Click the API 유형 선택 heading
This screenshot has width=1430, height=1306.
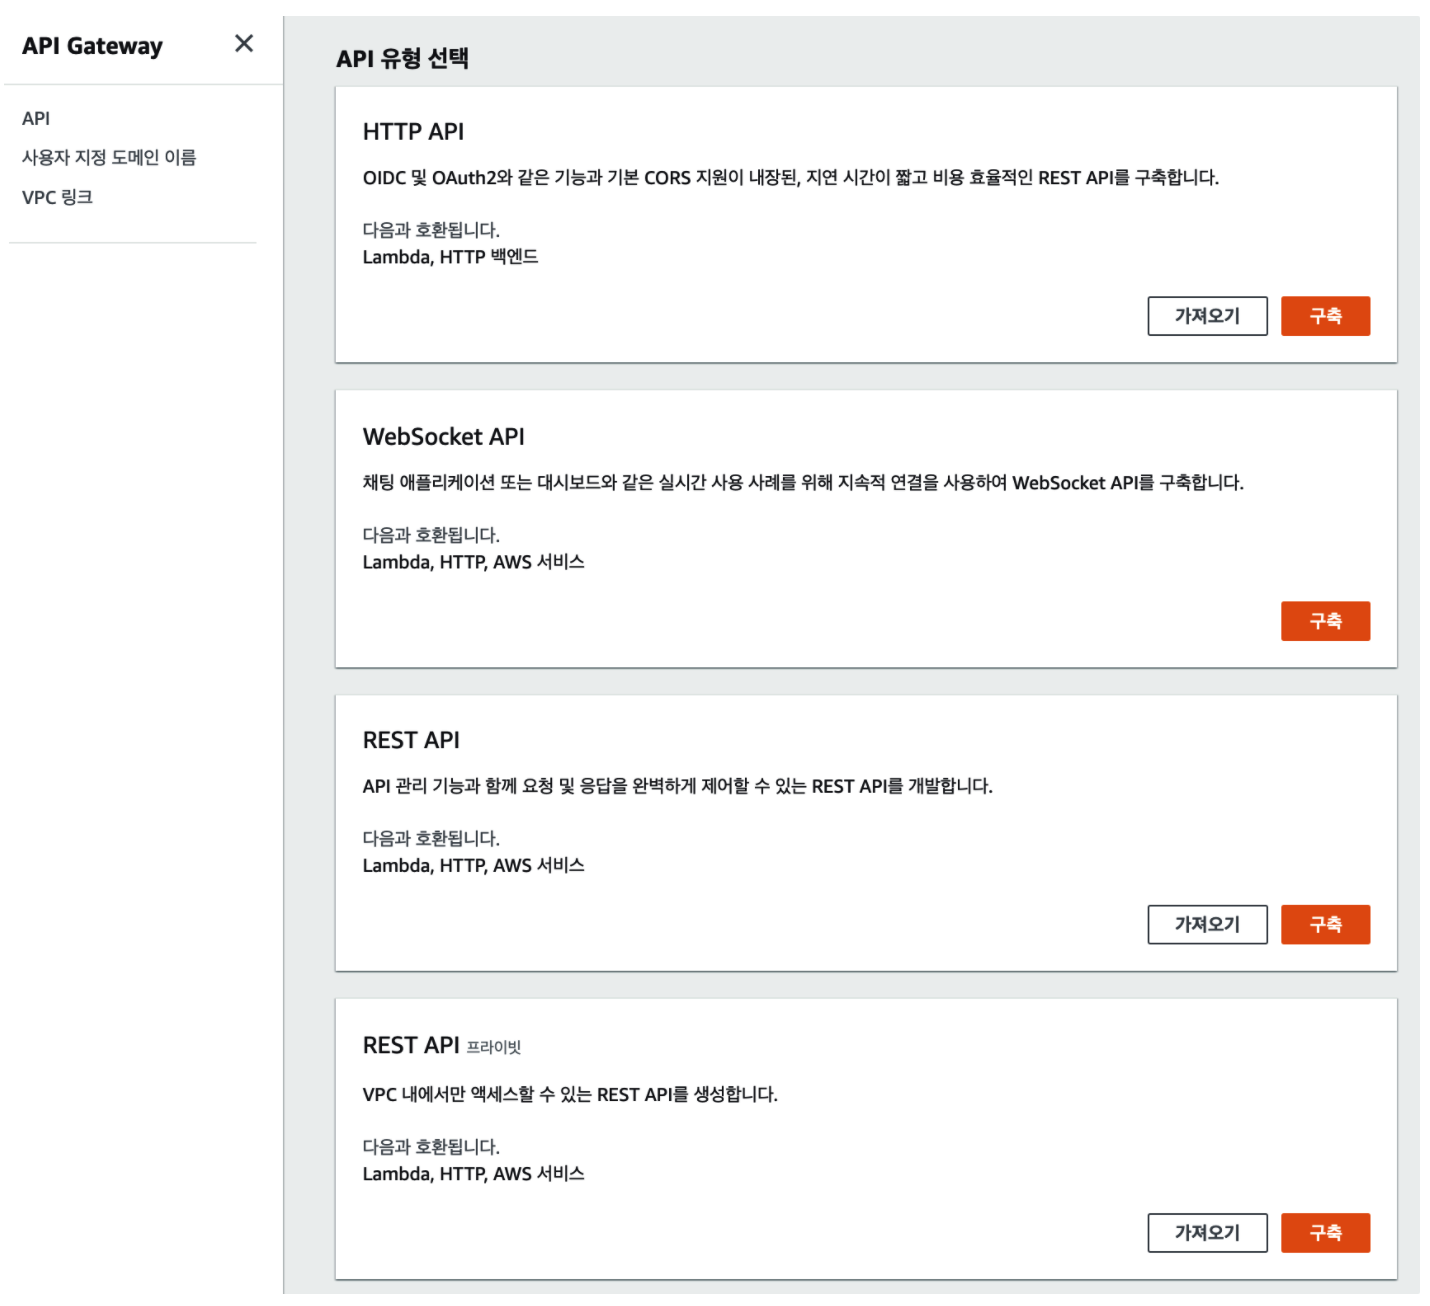402,58
